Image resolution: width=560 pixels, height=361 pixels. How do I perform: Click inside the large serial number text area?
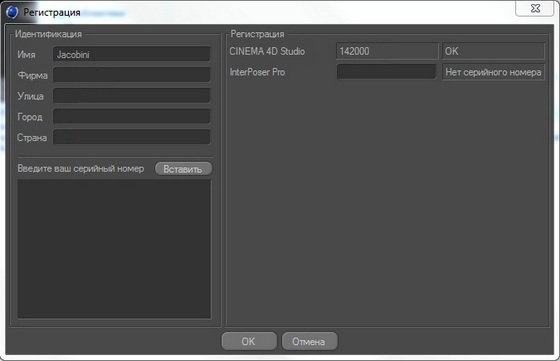(114, 249)
